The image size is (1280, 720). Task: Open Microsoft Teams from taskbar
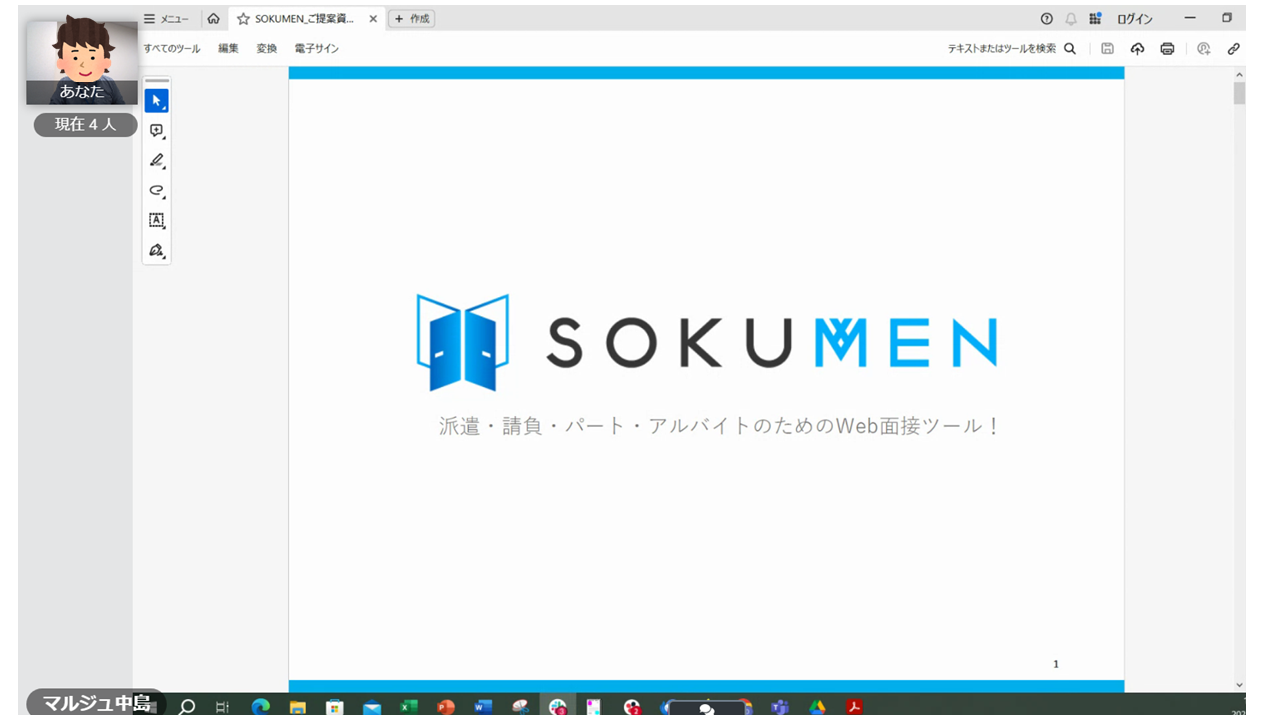coord(780,707)
